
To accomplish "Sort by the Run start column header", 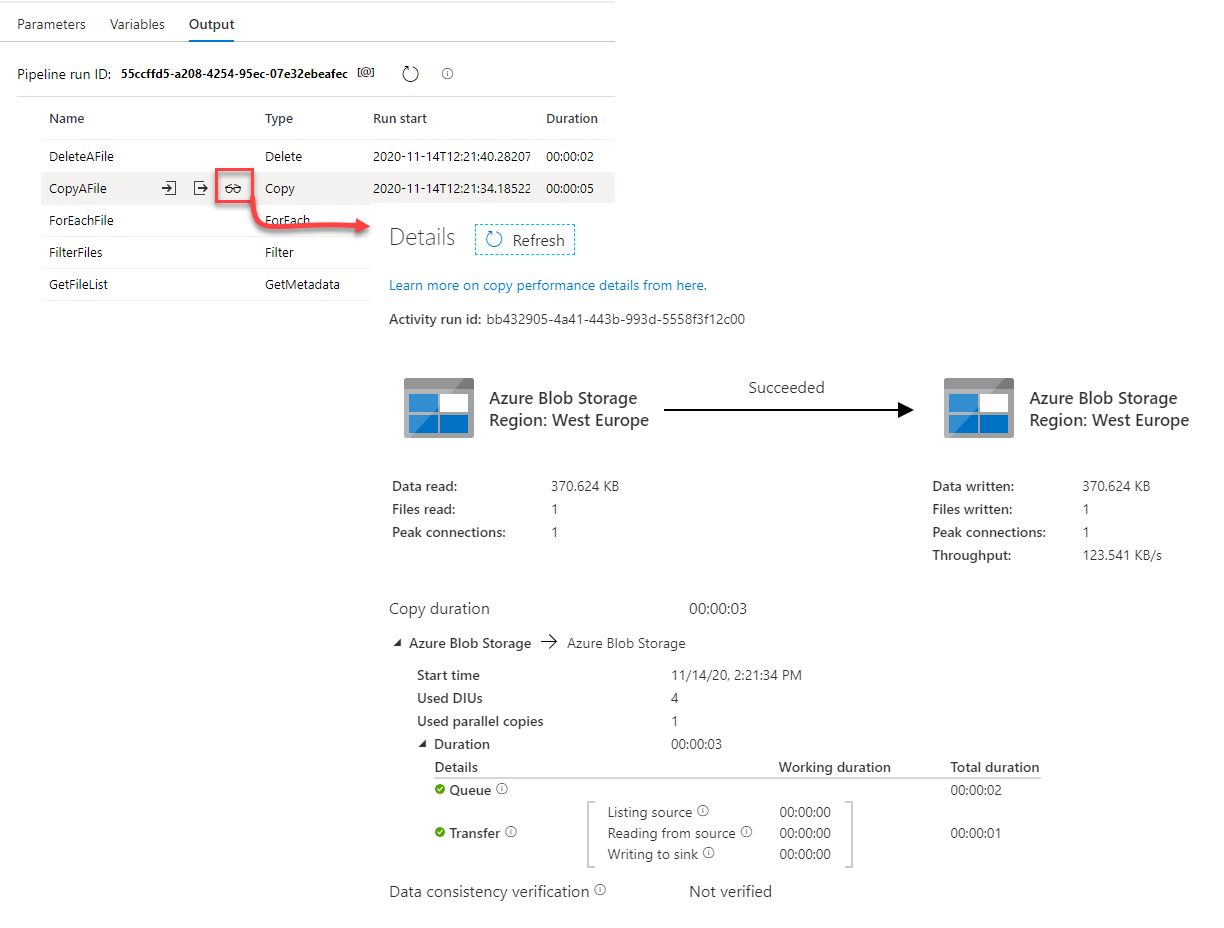I will point(400,118).
